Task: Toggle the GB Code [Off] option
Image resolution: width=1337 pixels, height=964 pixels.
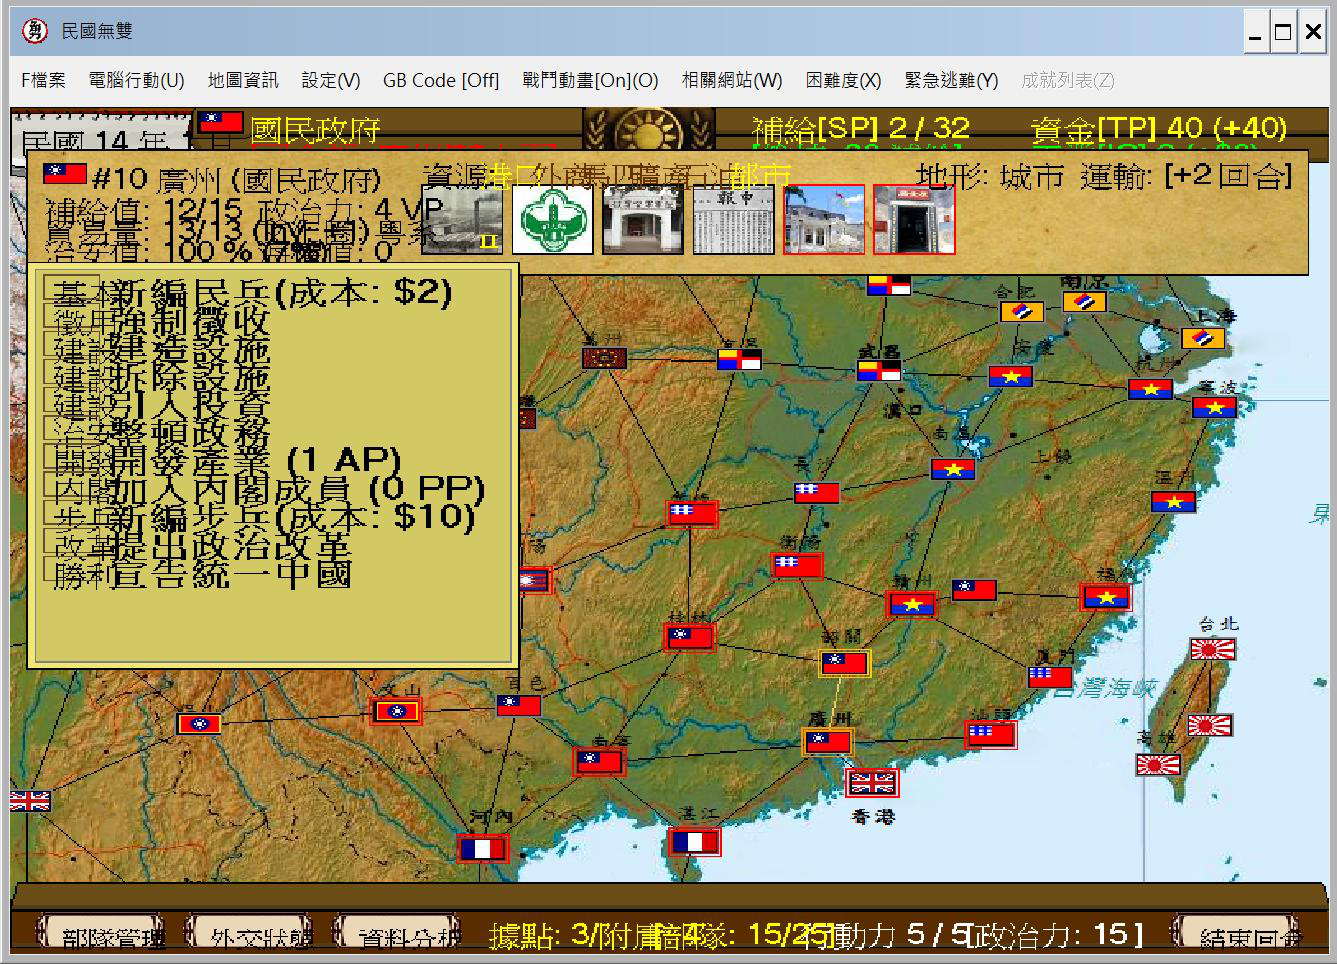Action: point(441,80)
